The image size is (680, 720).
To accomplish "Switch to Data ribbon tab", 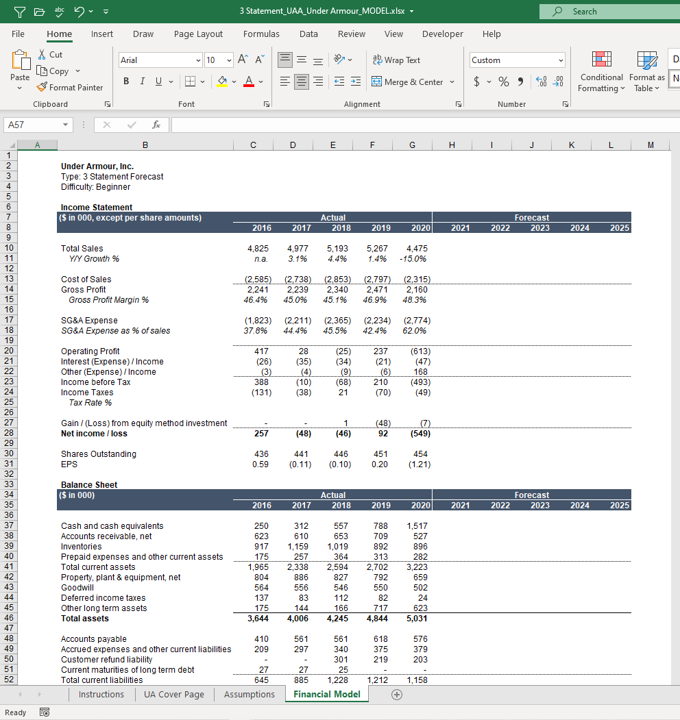I will tap(309, 34).
